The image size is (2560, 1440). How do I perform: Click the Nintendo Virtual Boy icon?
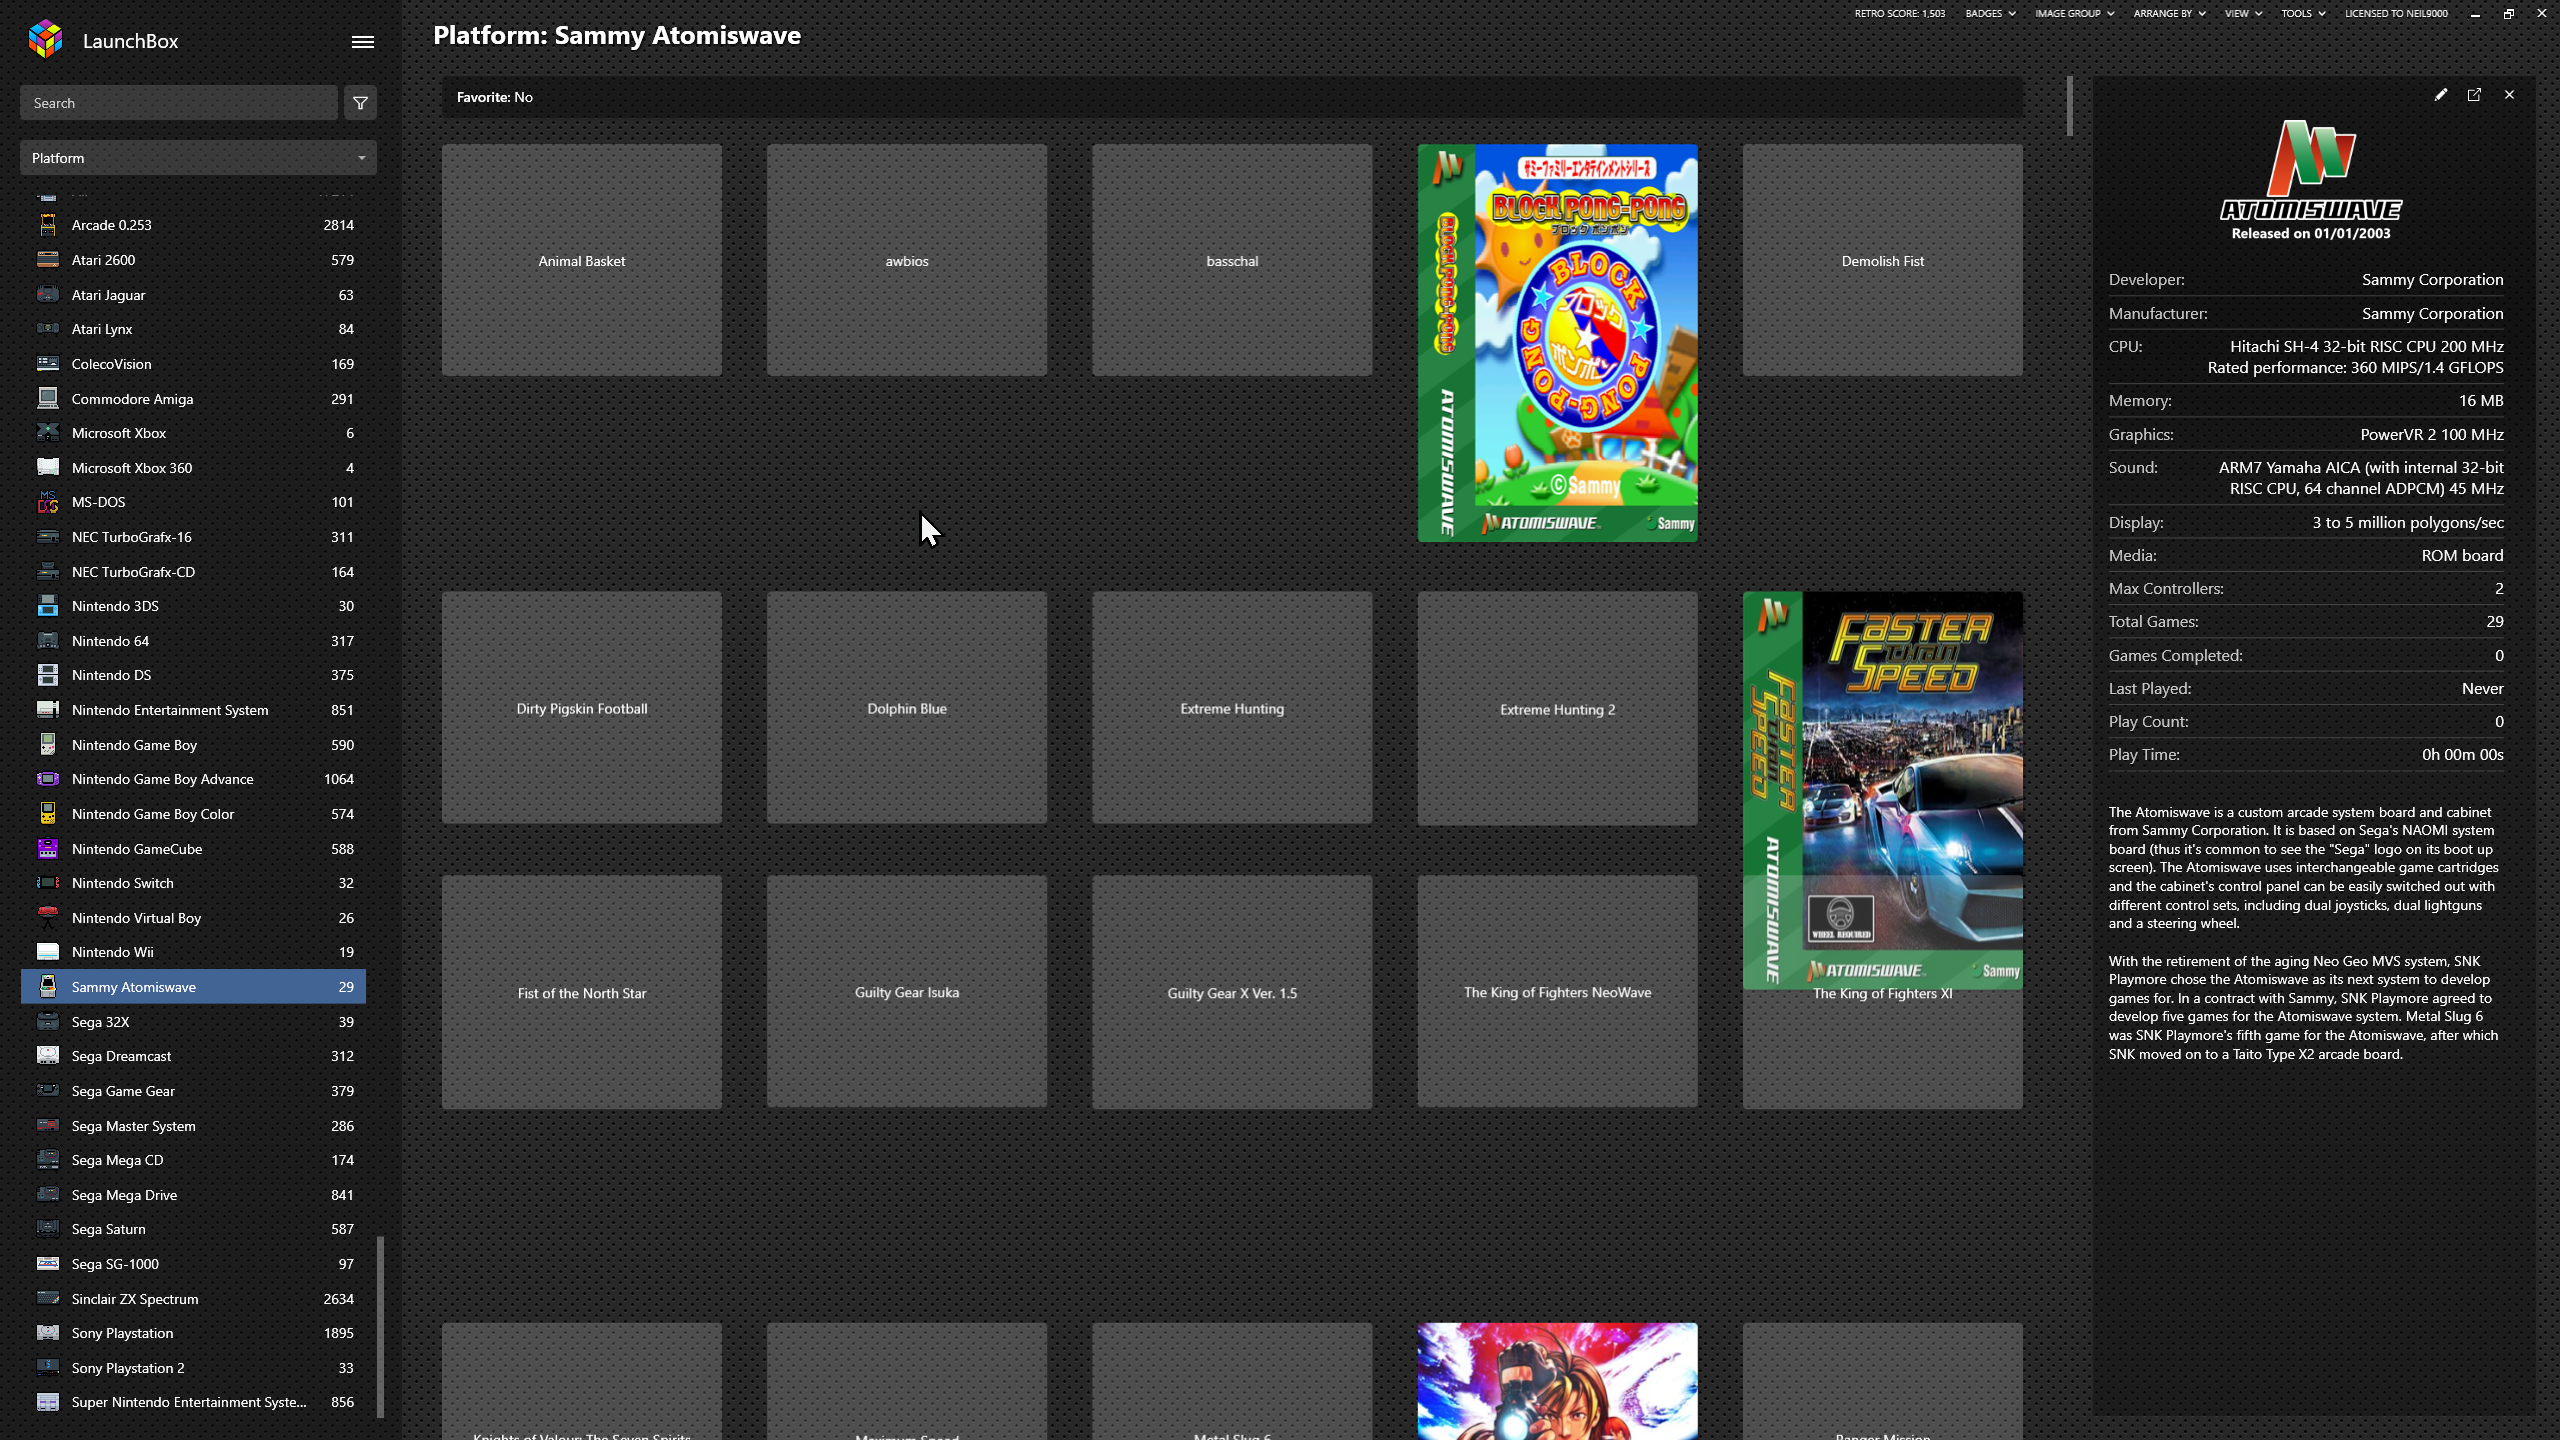click(x=48, y=918)
